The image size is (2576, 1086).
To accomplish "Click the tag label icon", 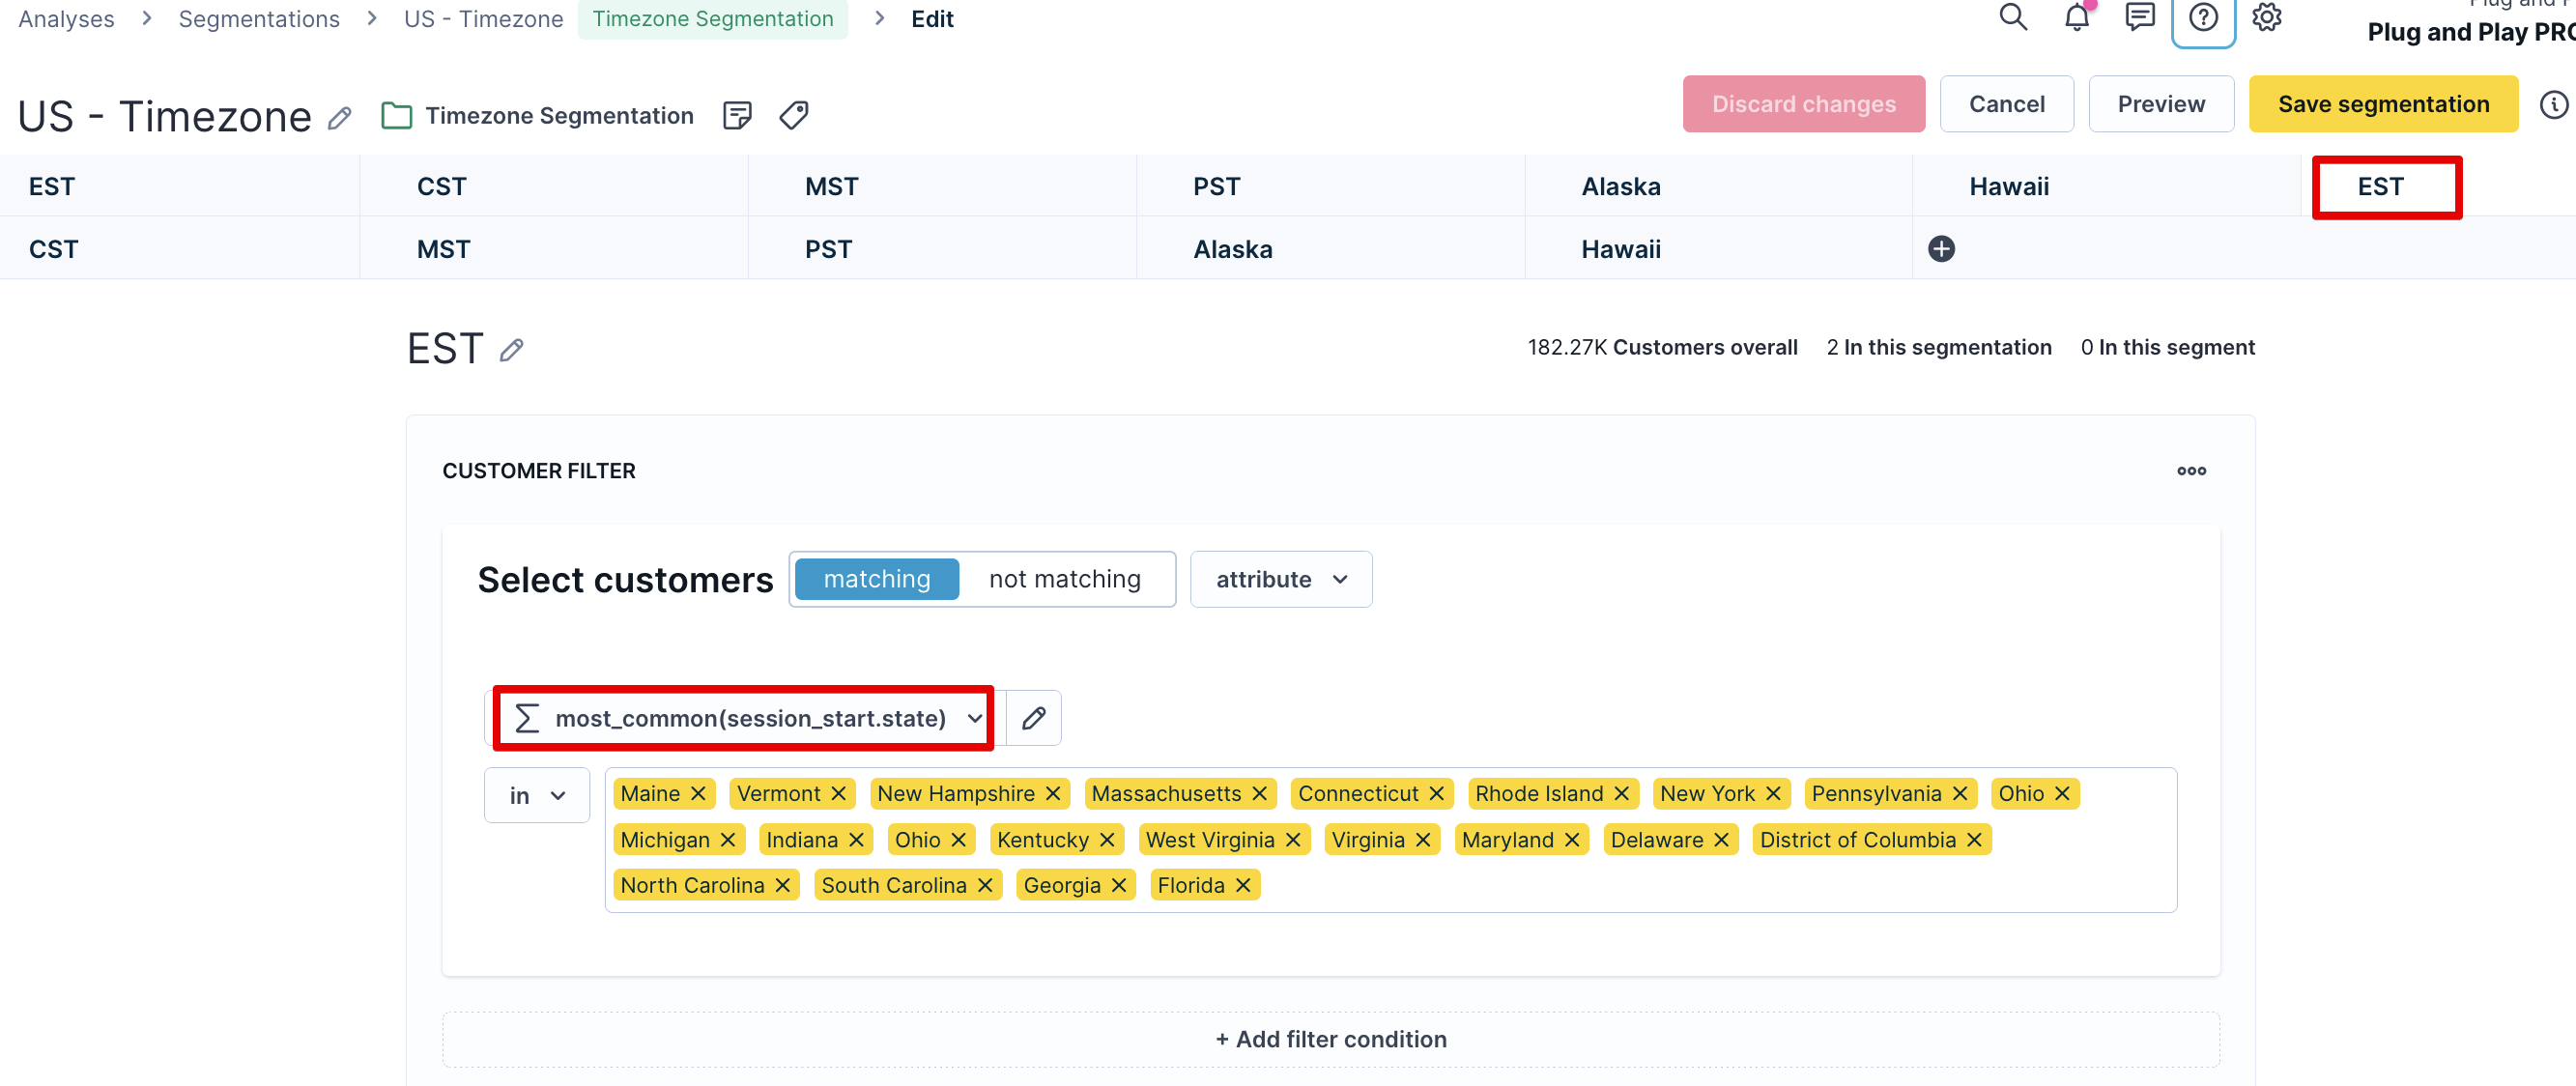I will pyautogui.click(x=794, y=115).
